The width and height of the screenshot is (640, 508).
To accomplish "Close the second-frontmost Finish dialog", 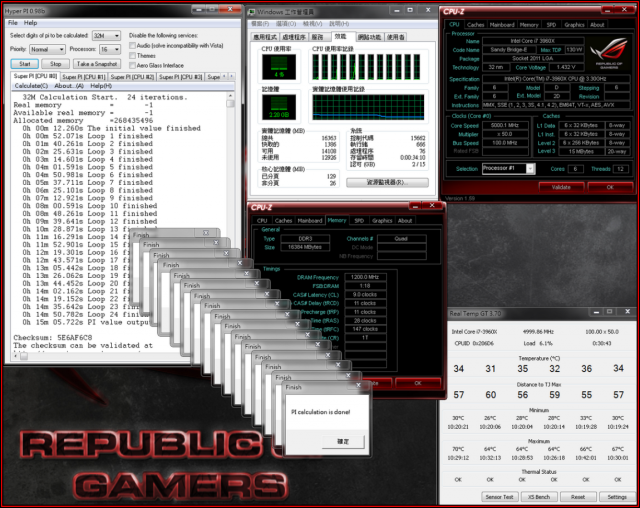I will (x=348, y=375).
